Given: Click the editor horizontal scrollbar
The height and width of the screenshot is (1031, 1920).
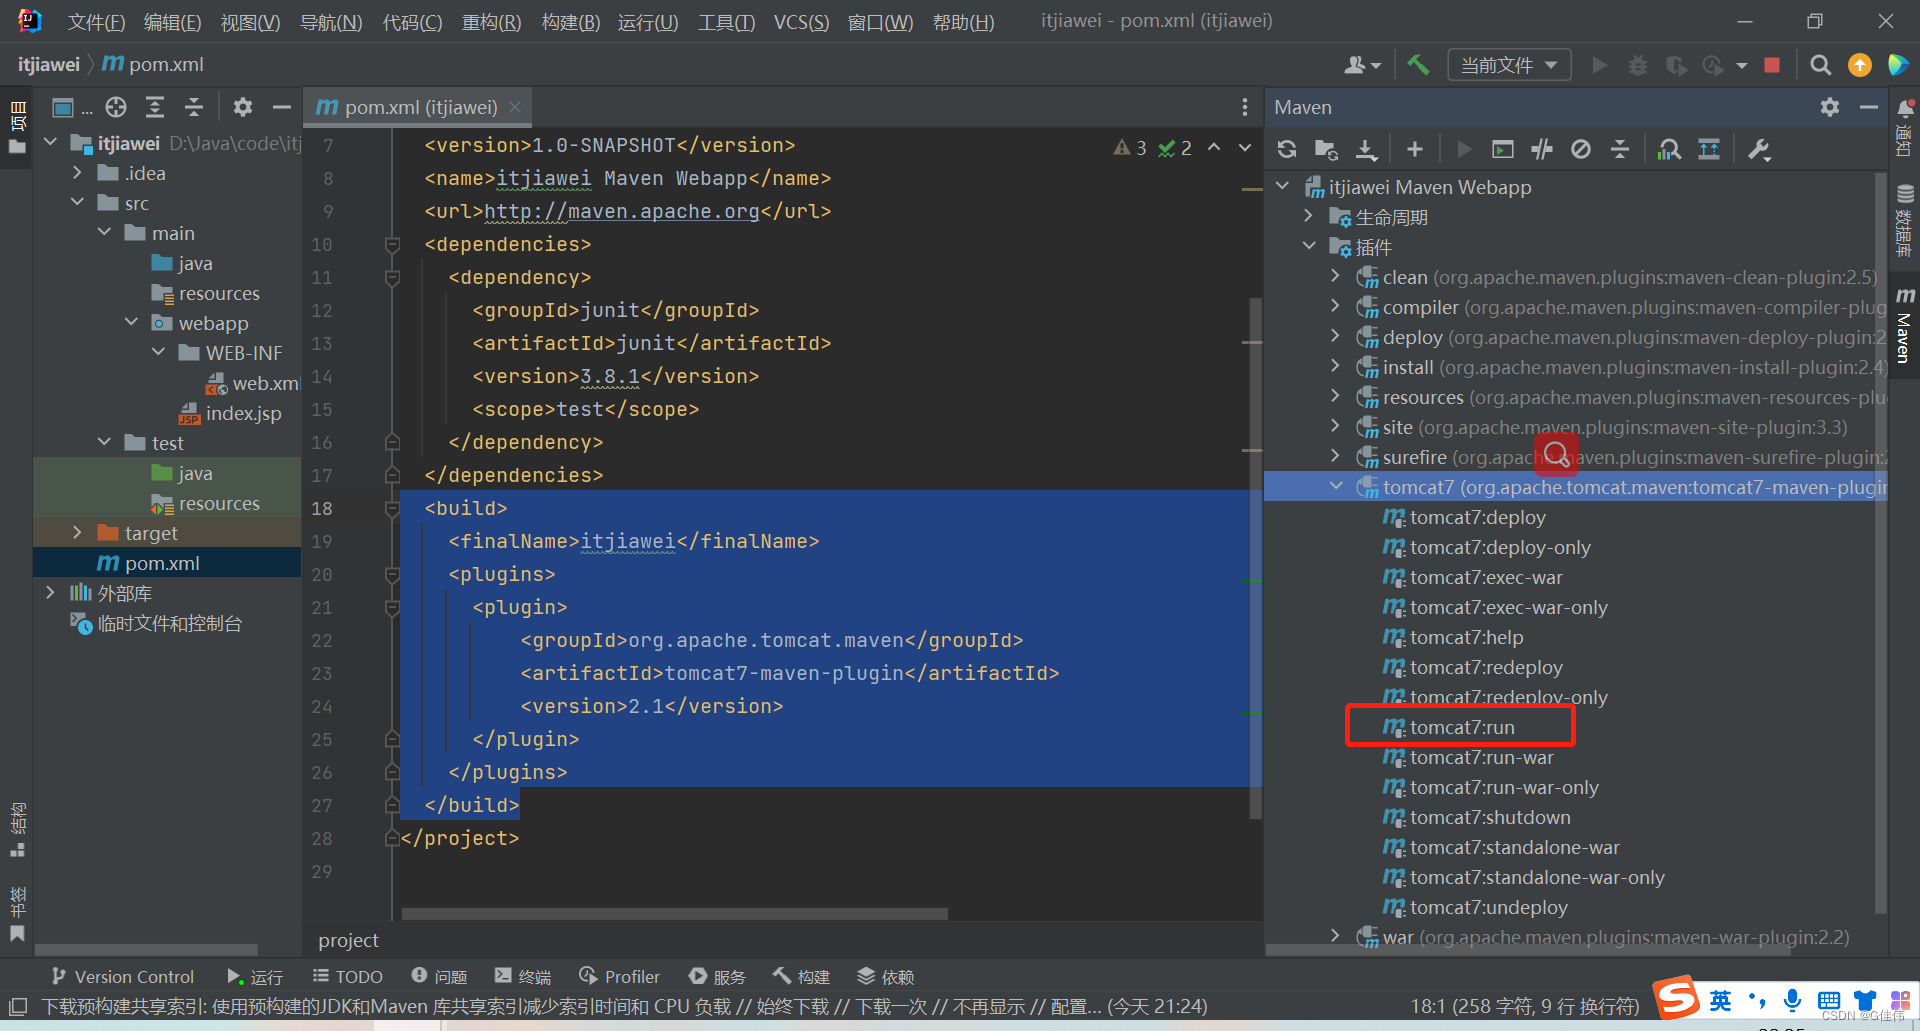Looking at the screenshot, I should pyautogui.click(x=674, y=914).
